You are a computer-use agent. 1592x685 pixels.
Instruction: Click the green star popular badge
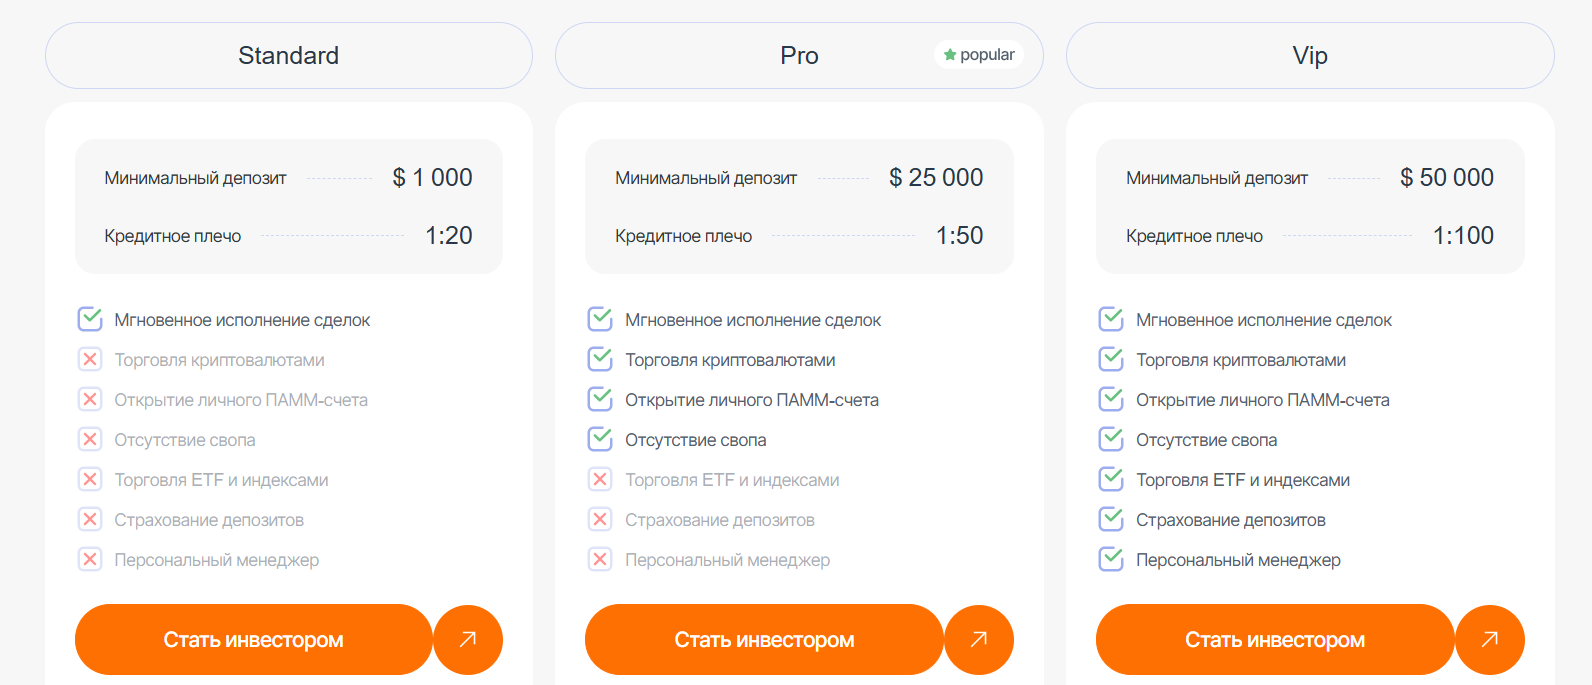[x=979, y=55]
